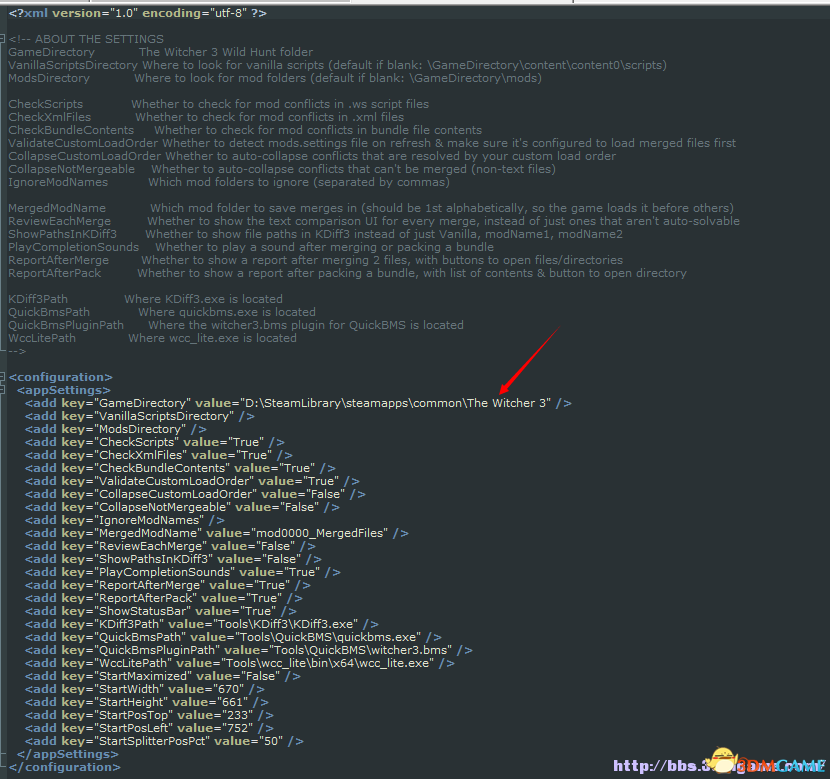Click the StartSplitterPosPct value "50"
The image size is (830, 779).
tap(271, 741)
